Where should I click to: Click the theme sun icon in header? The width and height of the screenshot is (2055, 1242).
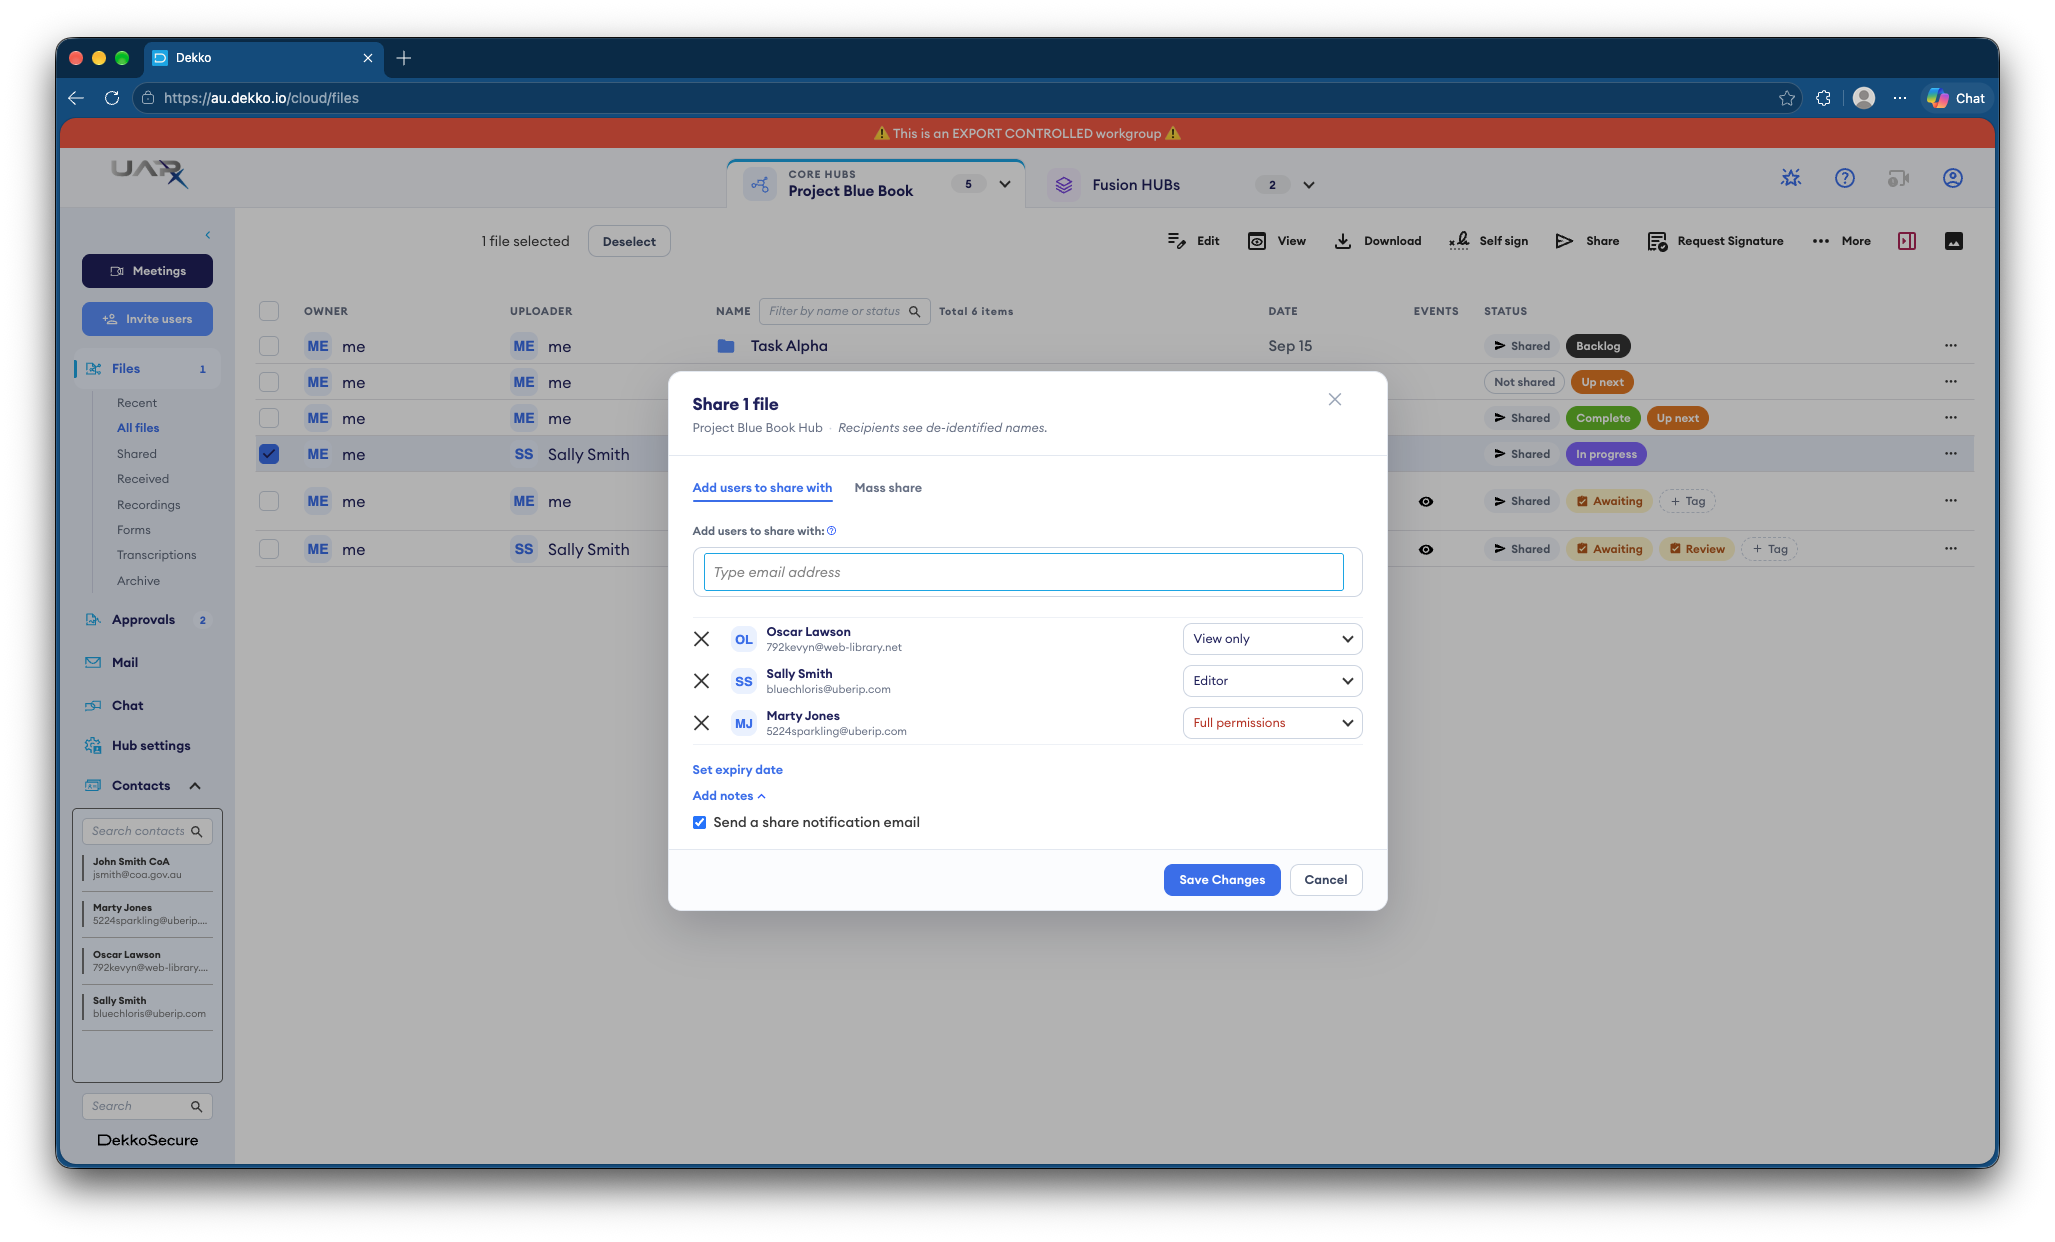(1791, 178)
